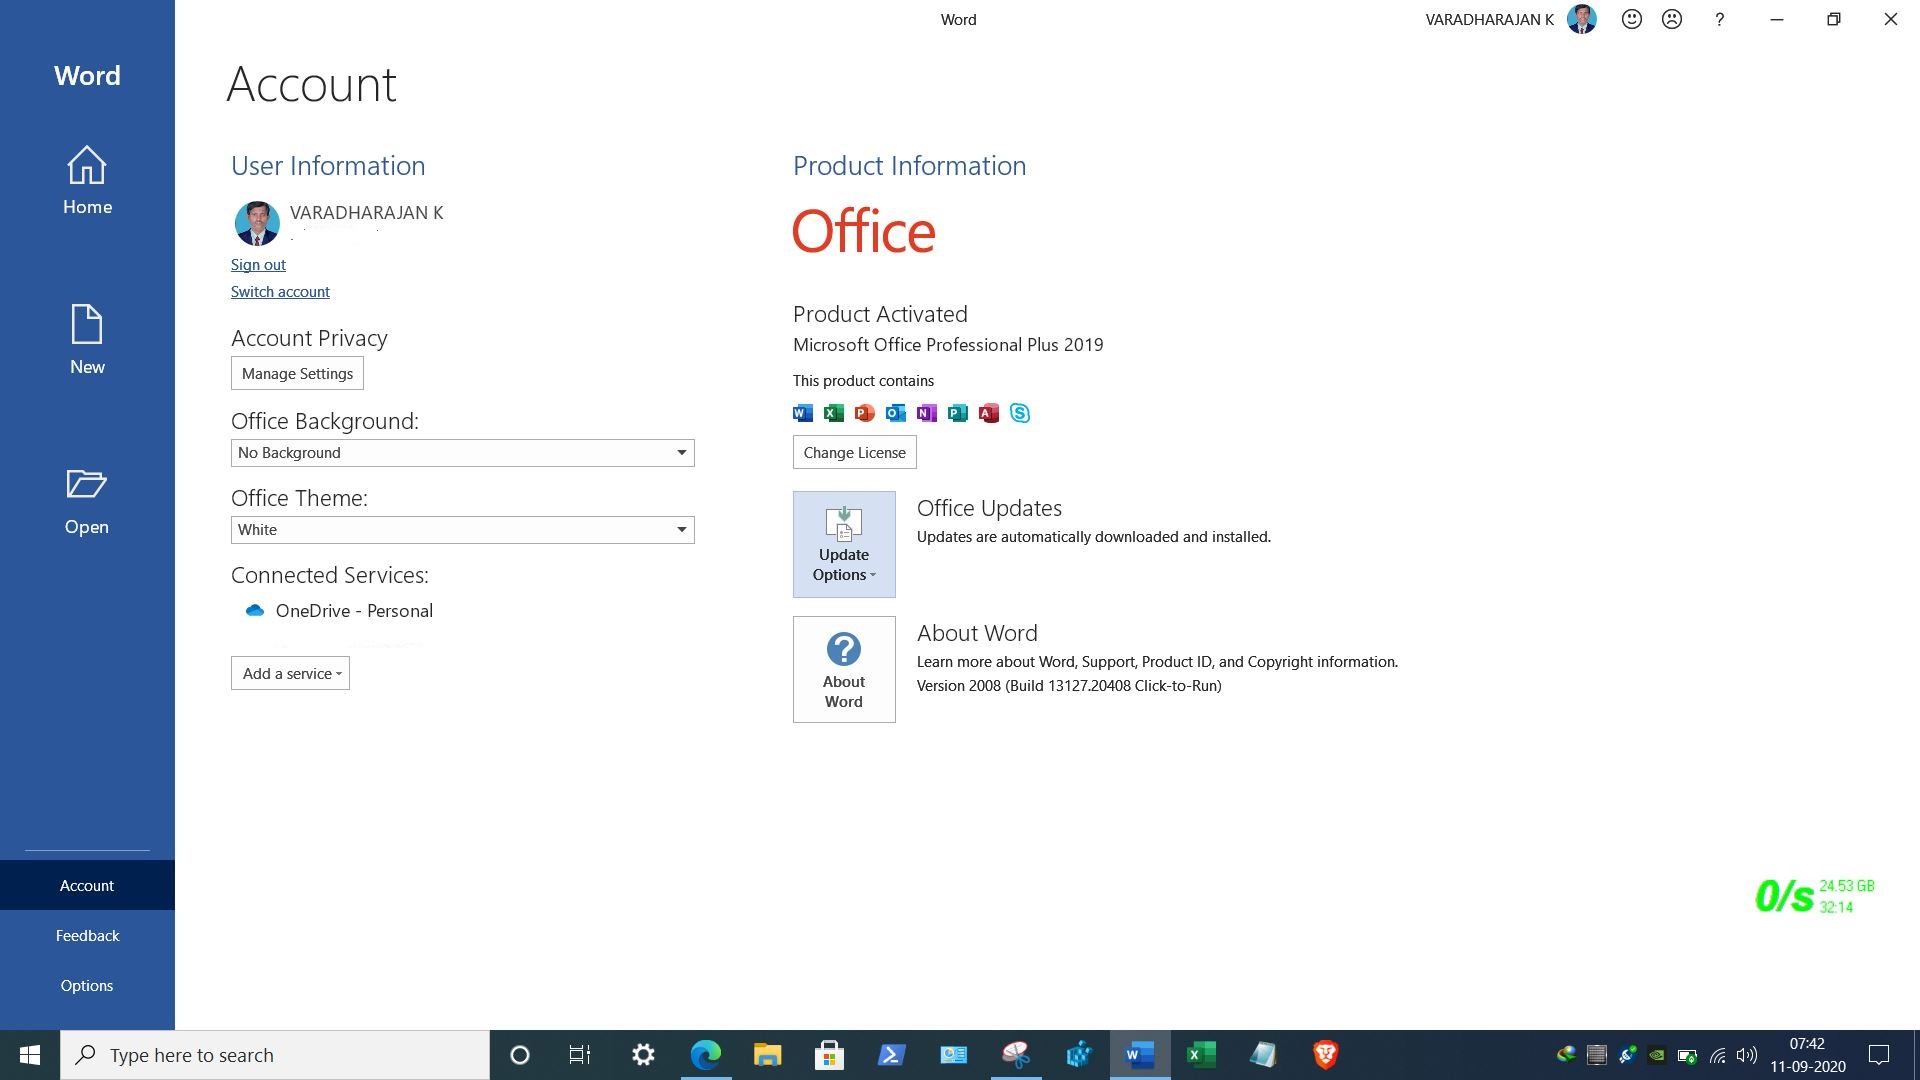This screenshot has height=1080, width=1920.
Task: Send a frown feedback face icon
Action: pos(1672,19)
